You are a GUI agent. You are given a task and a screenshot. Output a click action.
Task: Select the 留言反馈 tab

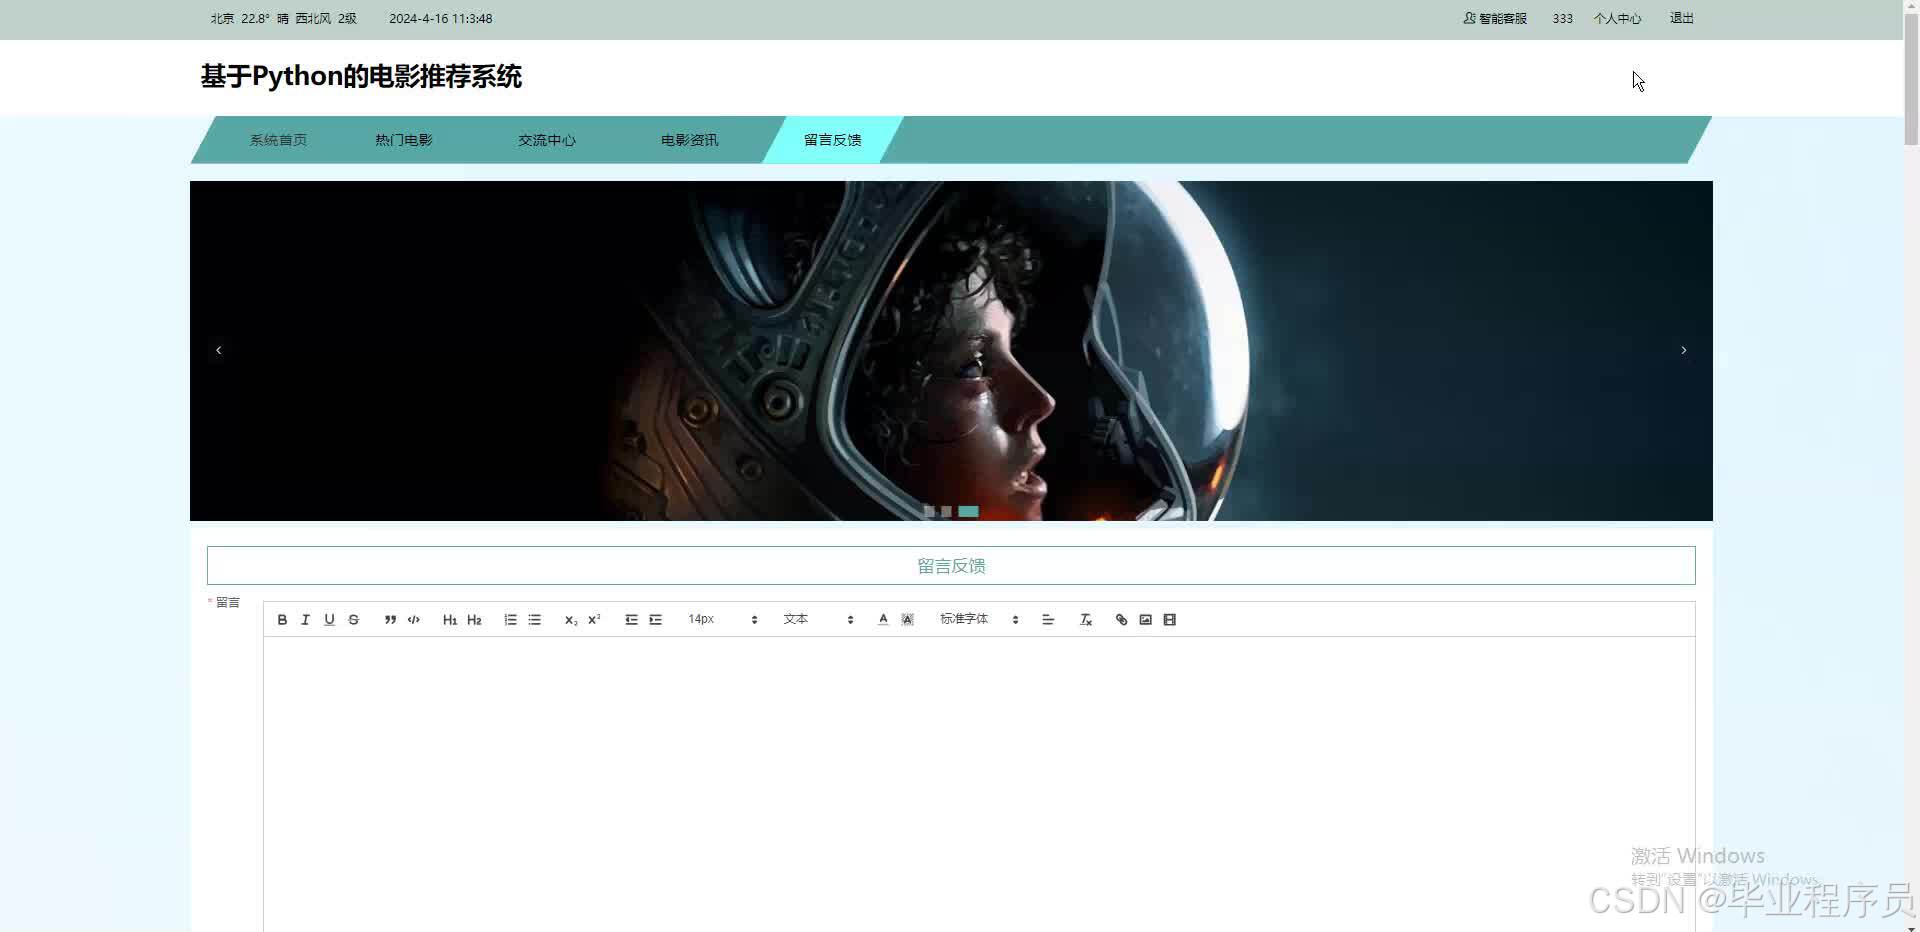833,140
